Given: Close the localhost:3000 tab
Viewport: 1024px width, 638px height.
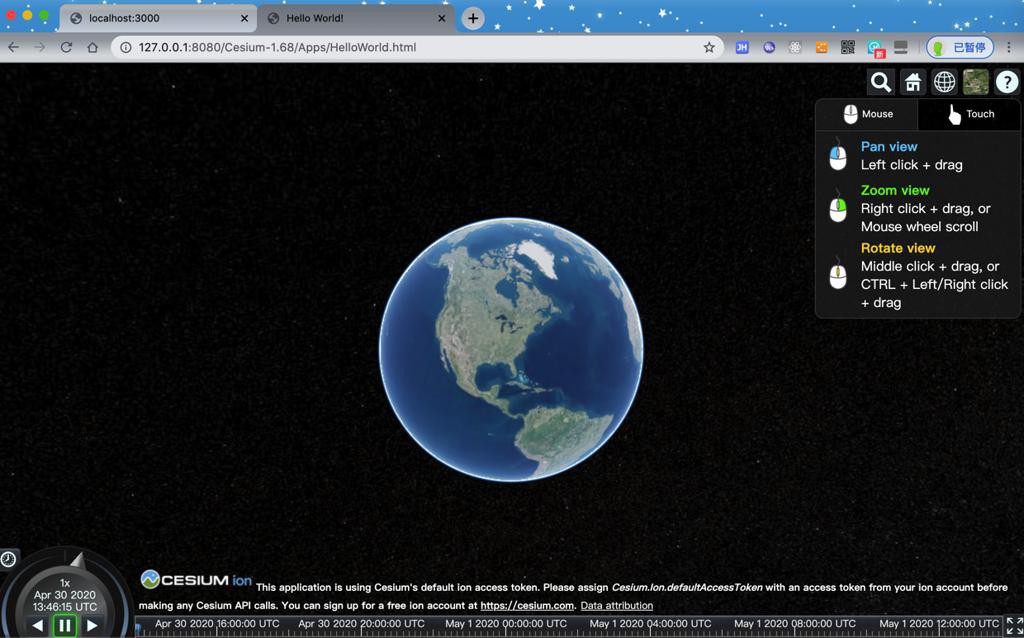Looking at the screenshot, I should coord(244,18).
